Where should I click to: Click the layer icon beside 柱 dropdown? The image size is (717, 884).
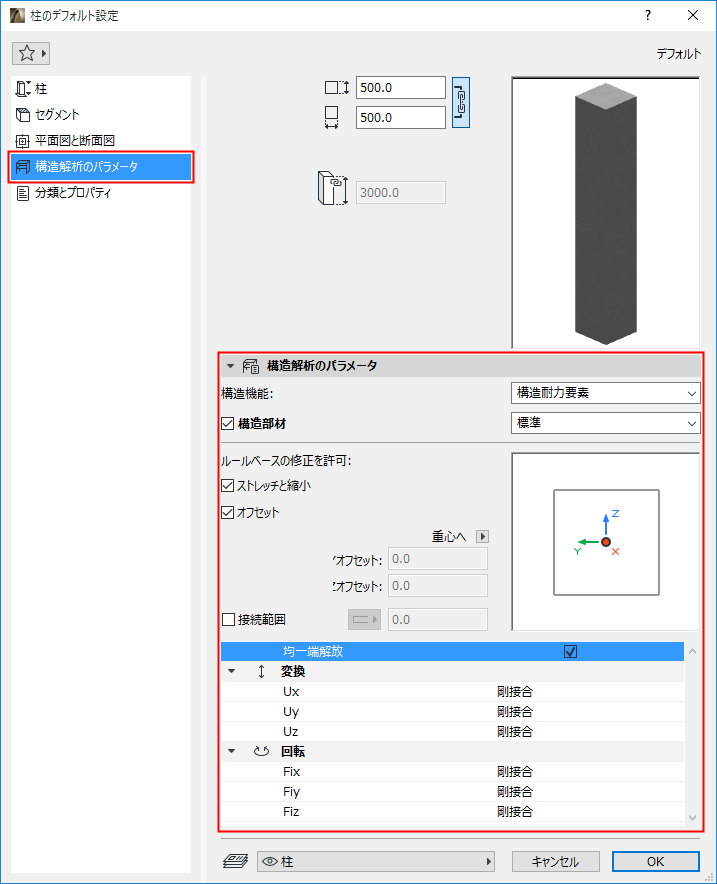click(x=236, y=861)
